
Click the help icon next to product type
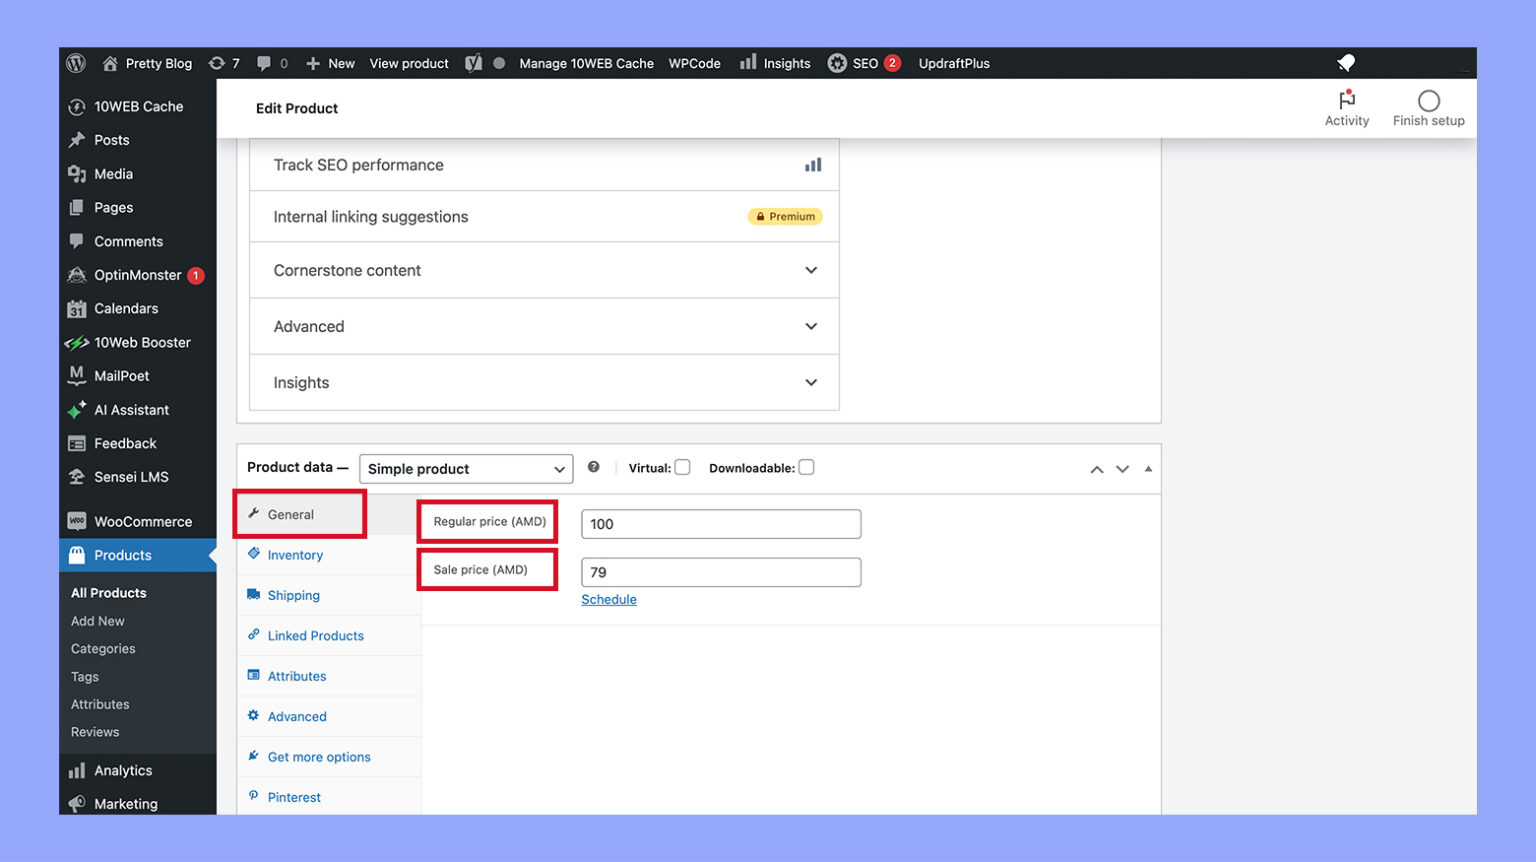[594, 467]
